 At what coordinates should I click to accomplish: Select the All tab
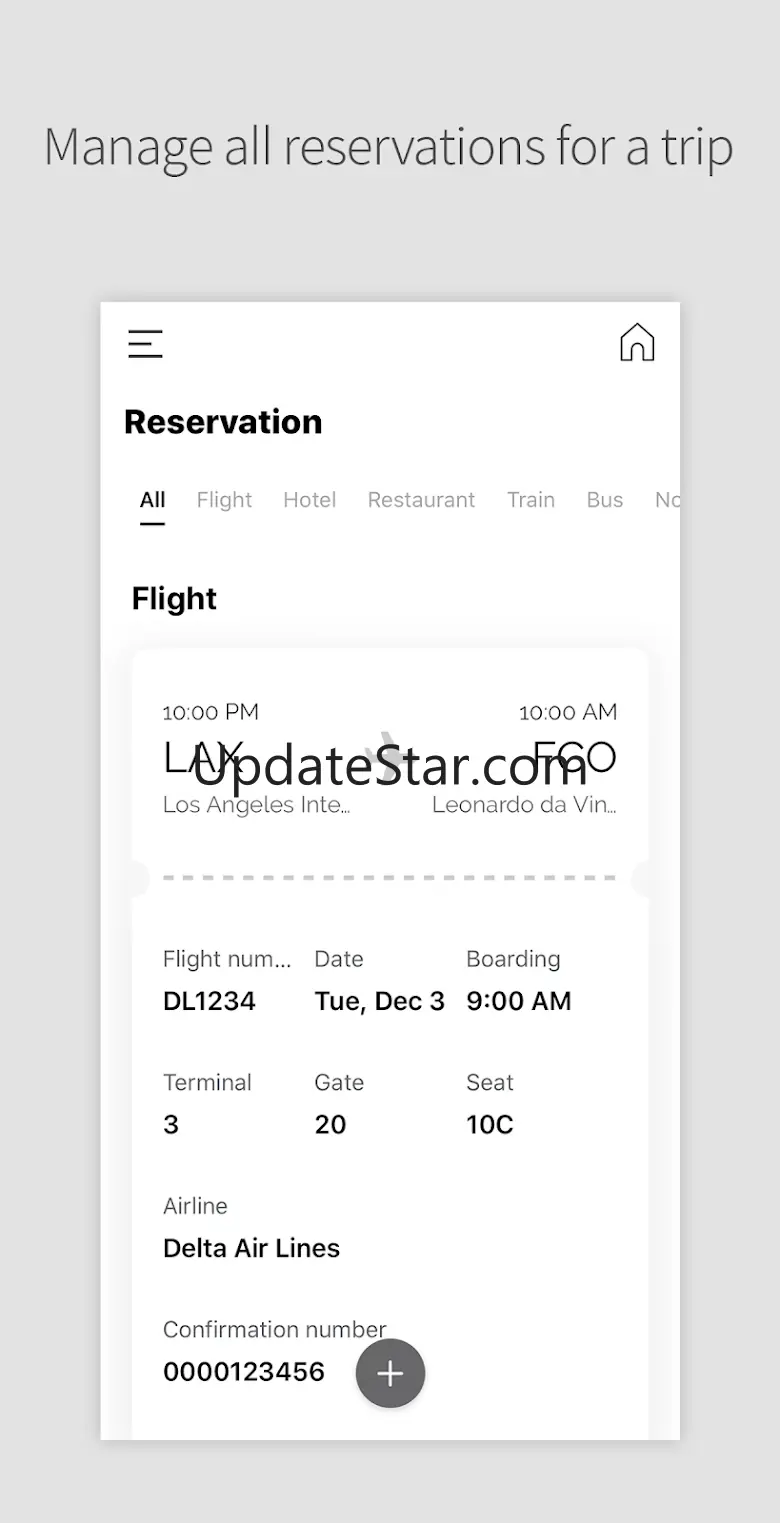152,500
